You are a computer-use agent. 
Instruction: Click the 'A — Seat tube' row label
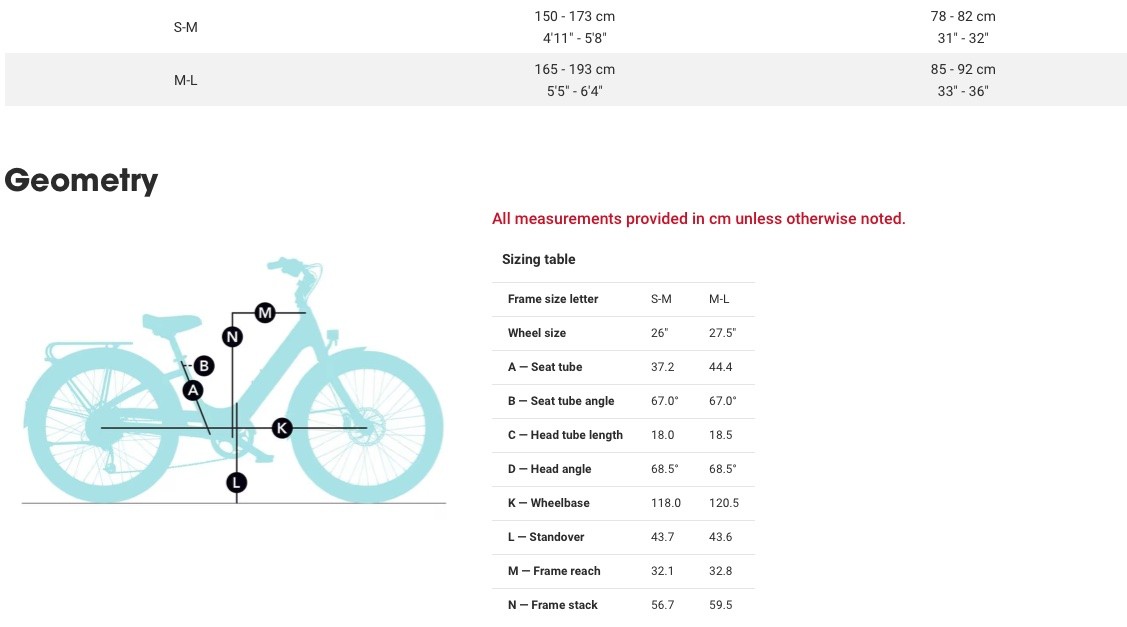(545, 367)
